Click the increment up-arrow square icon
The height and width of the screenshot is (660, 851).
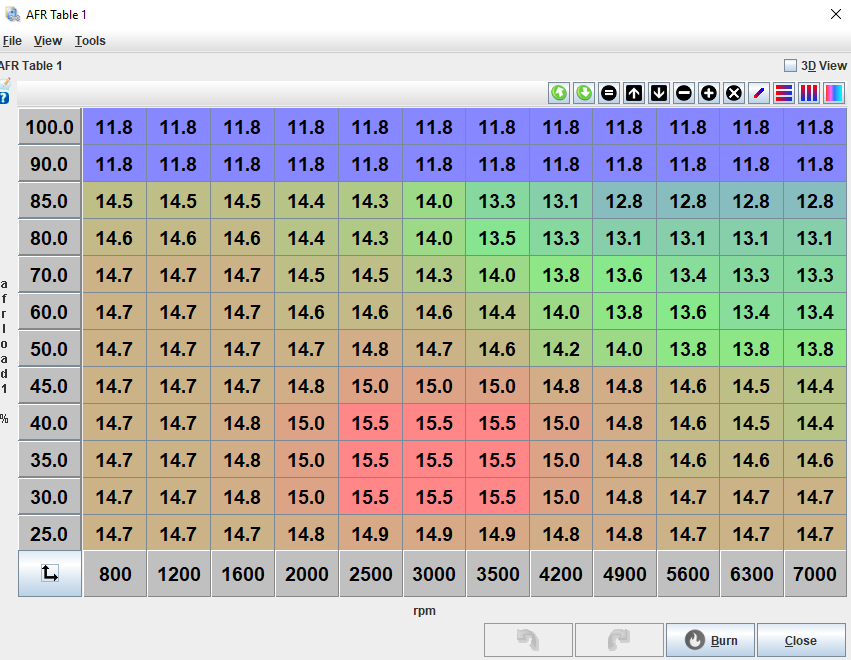634,93
